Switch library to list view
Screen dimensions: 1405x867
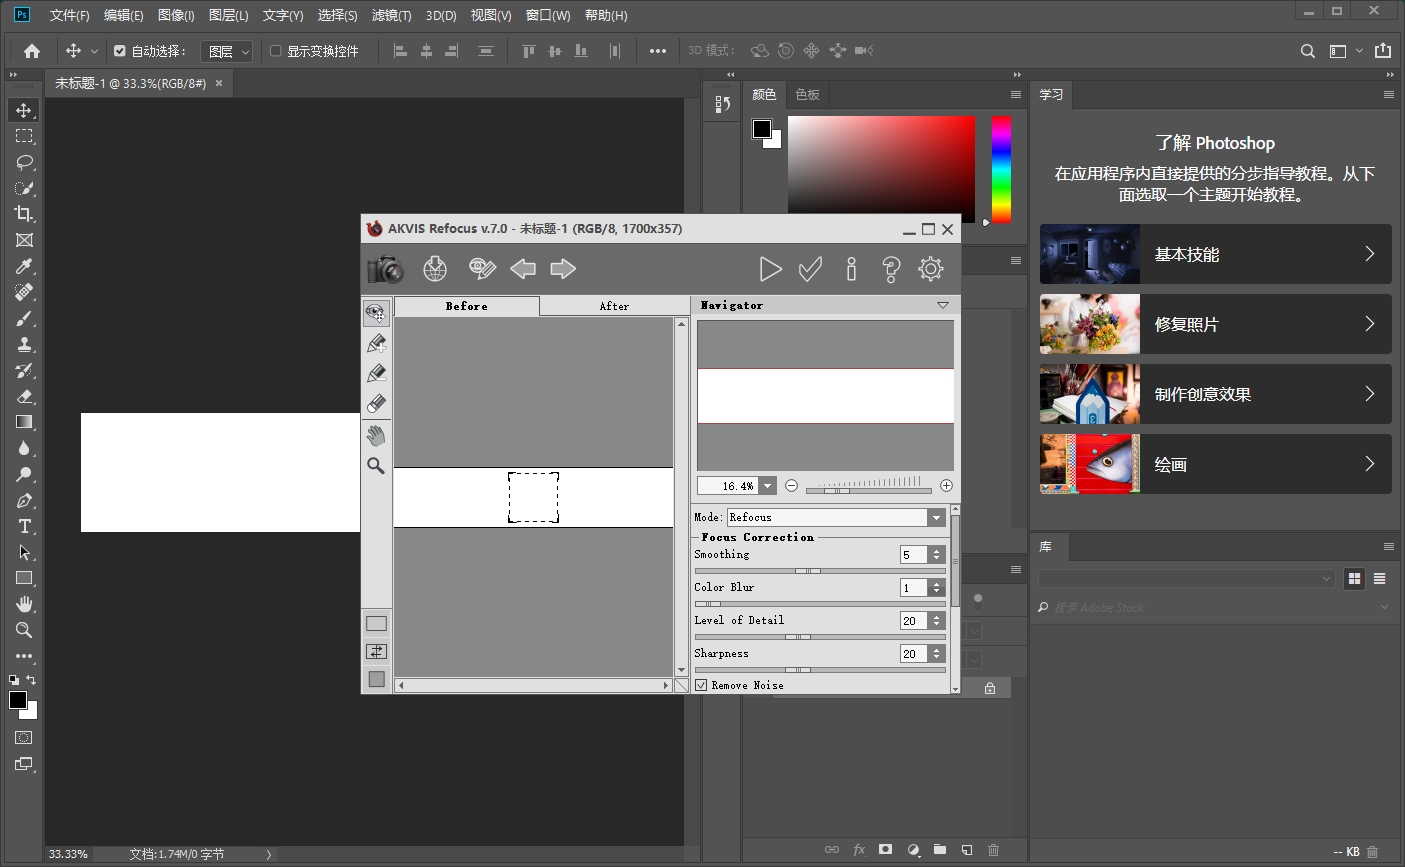tap(1380, 578)
